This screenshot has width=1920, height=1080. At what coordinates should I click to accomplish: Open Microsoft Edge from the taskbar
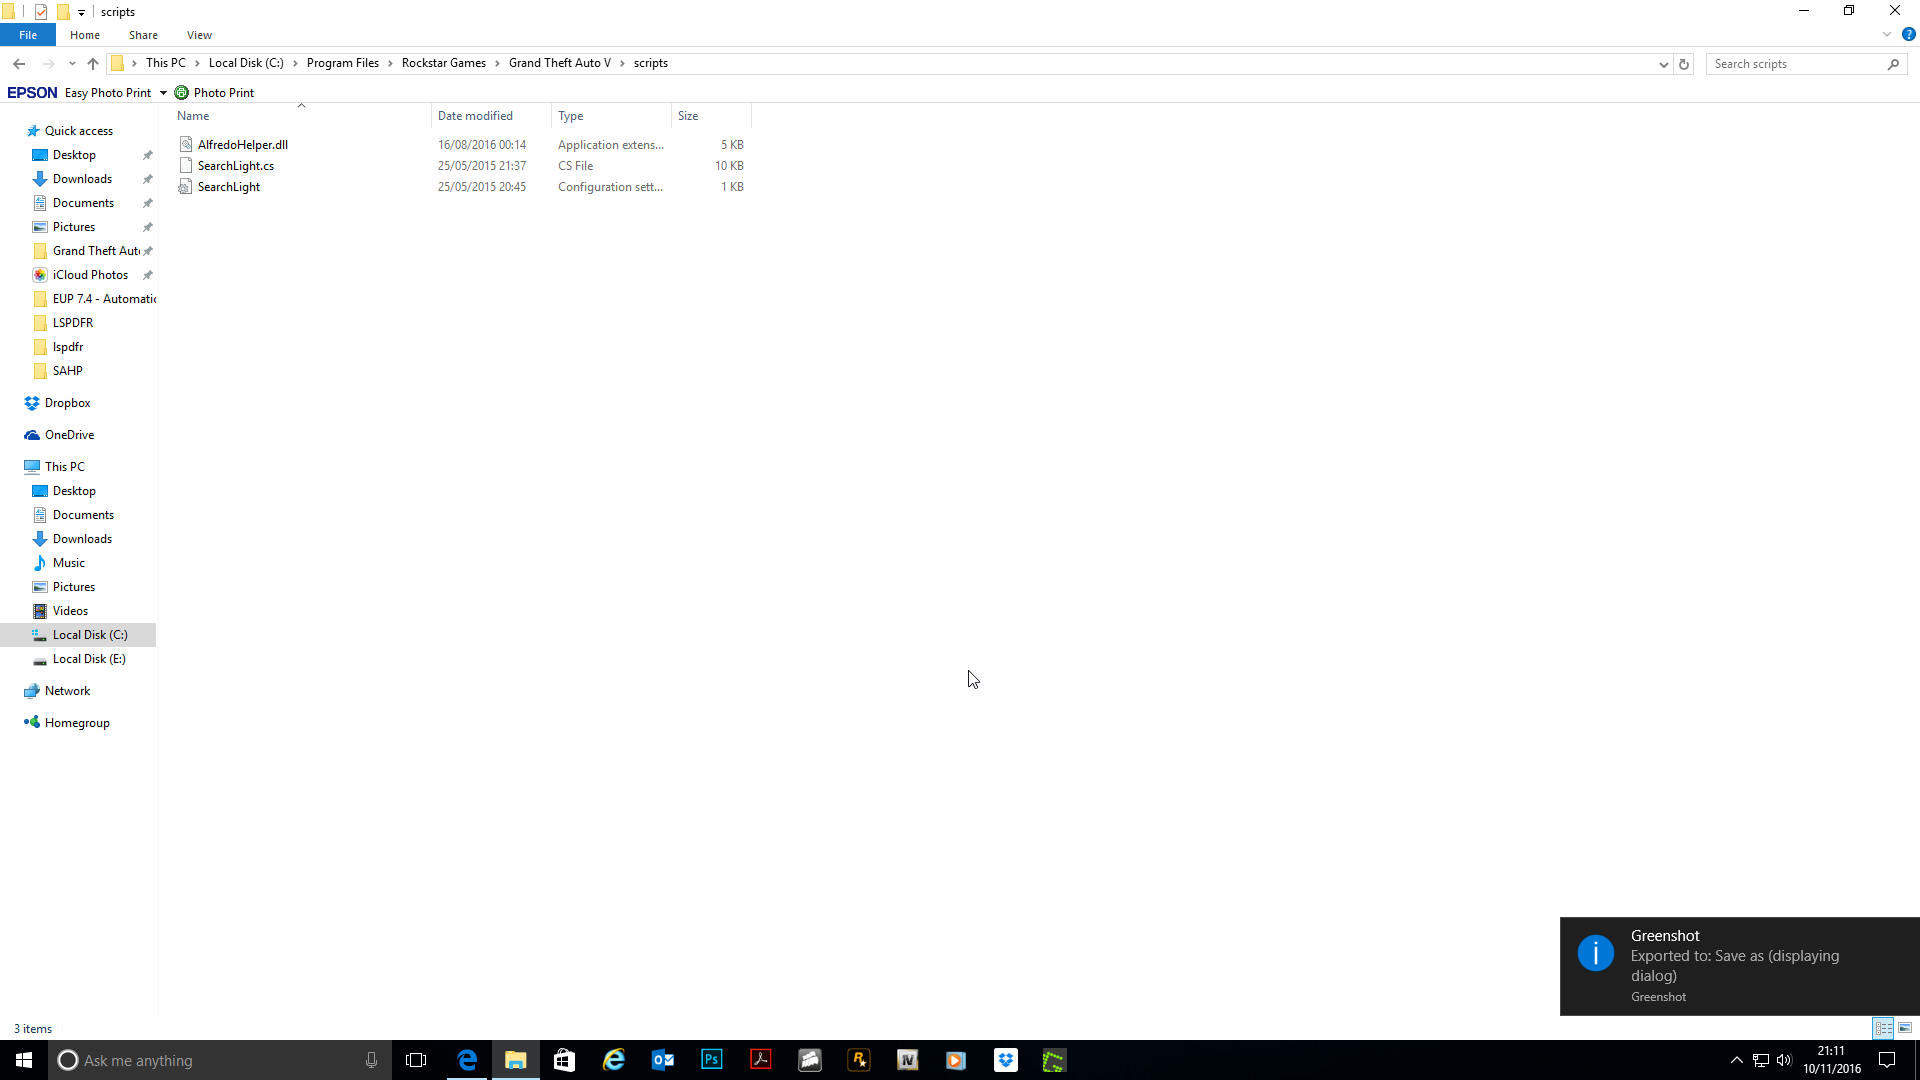coord(467,1060)
